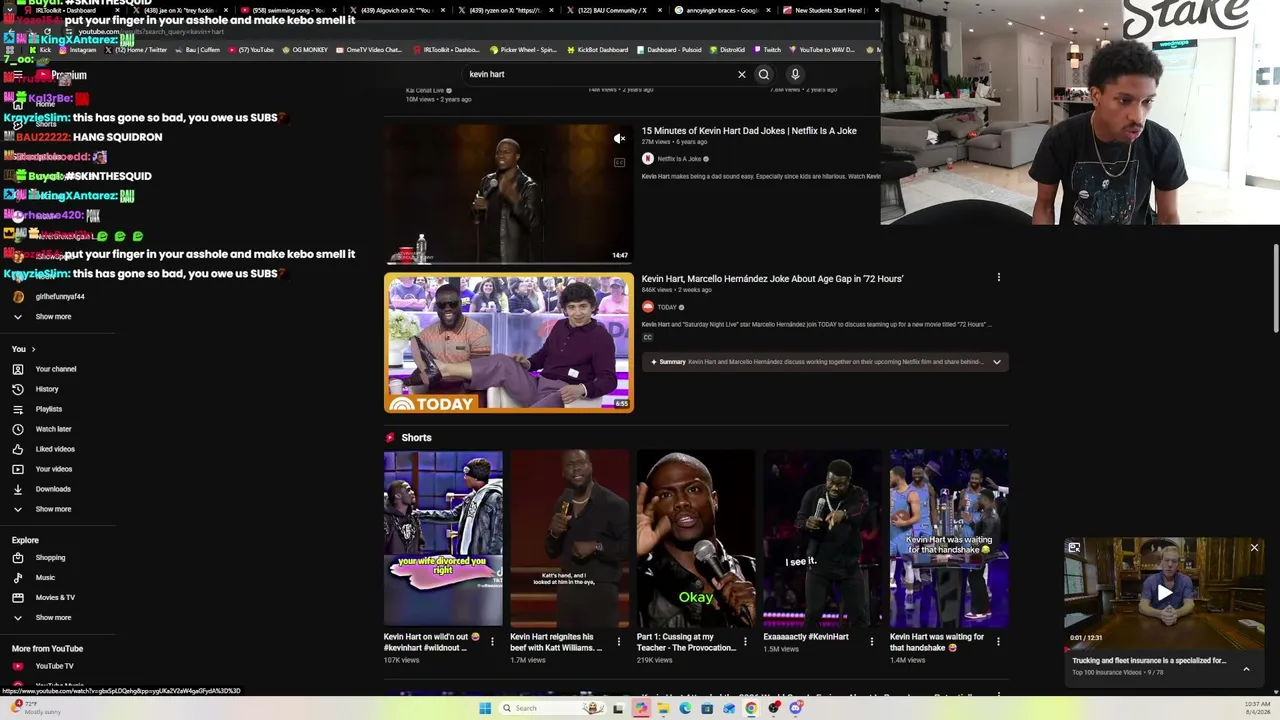Open YouTube TV from the sidebar
This screenshot has height=720, width=1280.
coord(54,666)
